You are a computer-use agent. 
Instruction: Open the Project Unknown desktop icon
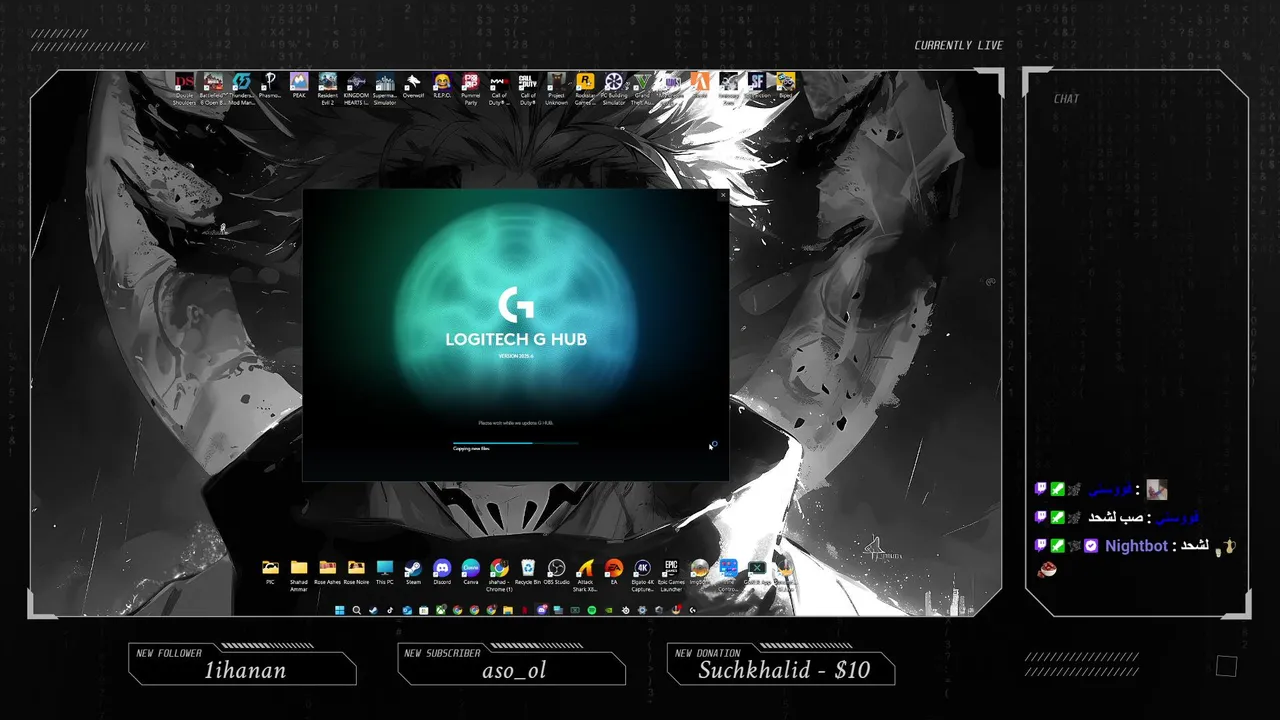557,88
